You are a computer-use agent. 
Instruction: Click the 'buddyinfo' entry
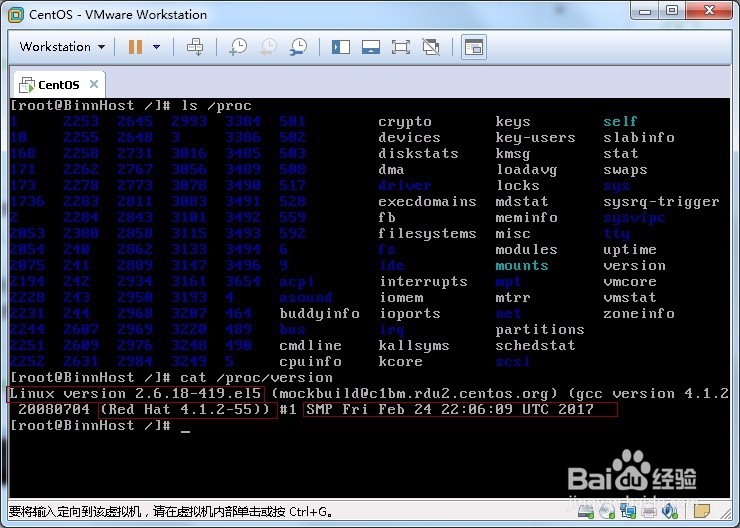[x=320, y=314]
